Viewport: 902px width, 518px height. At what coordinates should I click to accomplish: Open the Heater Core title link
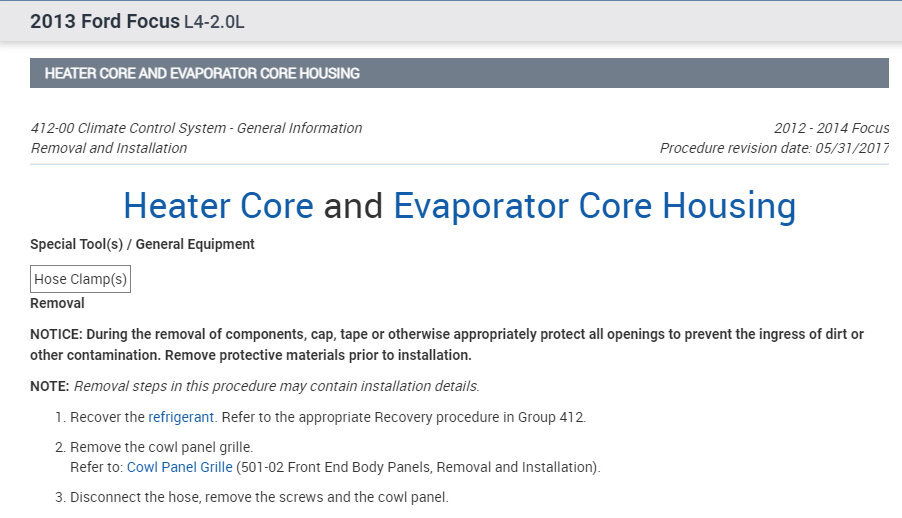[218, 206]
